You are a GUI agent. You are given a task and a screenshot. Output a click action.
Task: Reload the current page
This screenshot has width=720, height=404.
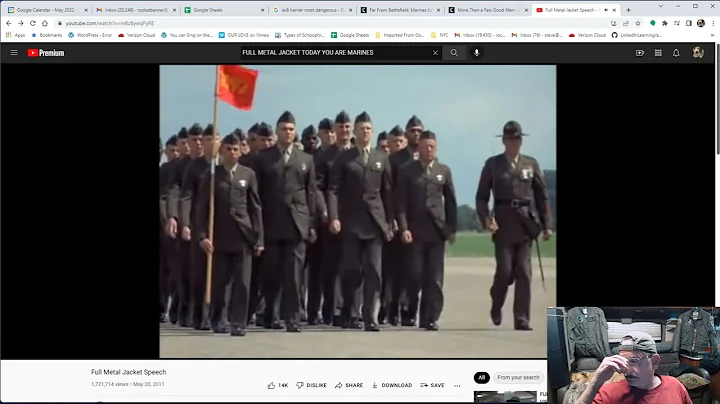click(33, 23)
